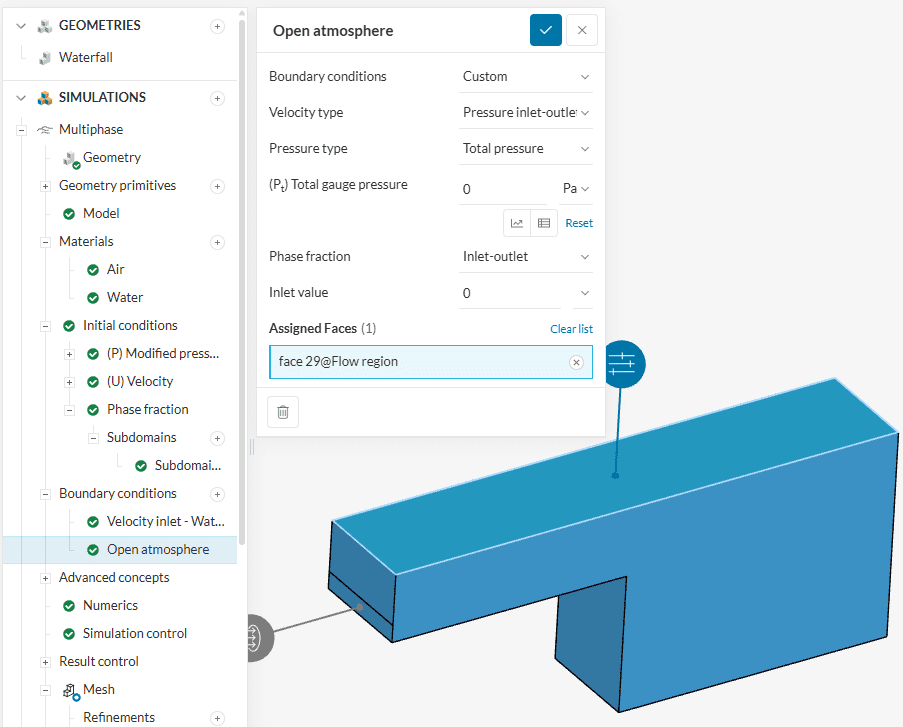
Task: Click the Total gauge pressure input field
Action: pyautogui.click(x=508, y=189)
